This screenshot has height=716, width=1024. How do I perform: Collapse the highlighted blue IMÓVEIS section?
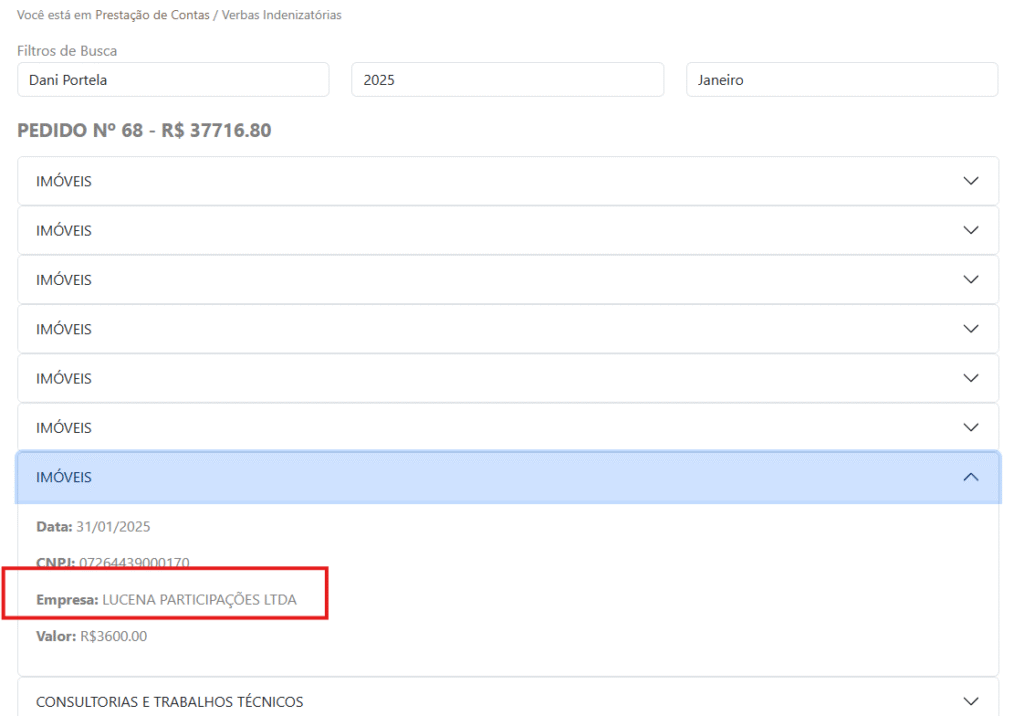(x=508, y=477)
